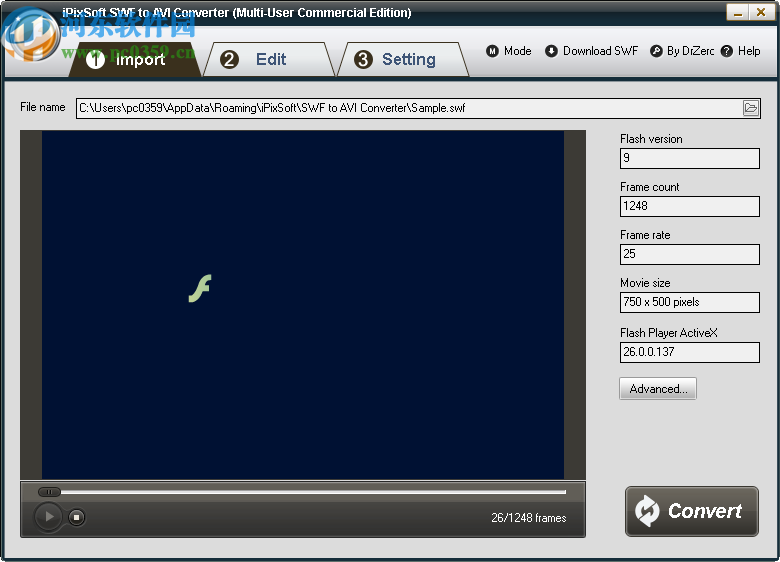Close the converter window
Image resolution: width=780 pixels, height=562 pixels.
click(762, 12)
